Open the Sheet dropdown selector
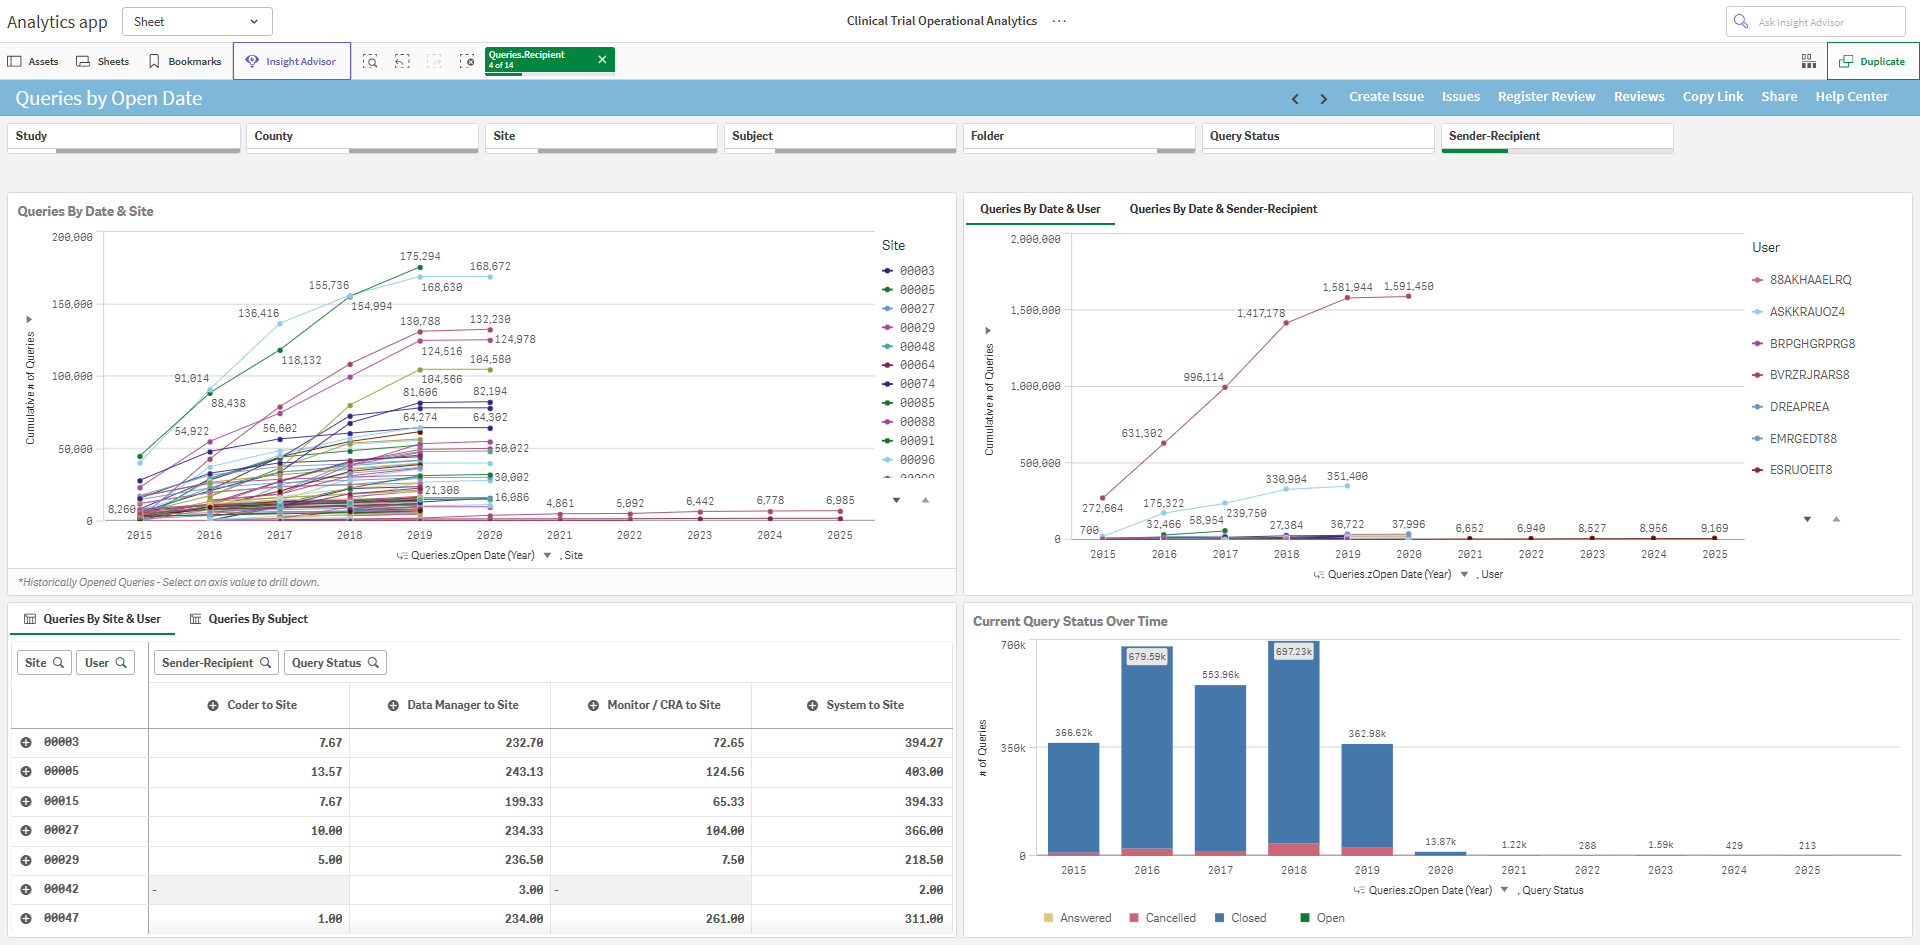 (x=197, y=21)
